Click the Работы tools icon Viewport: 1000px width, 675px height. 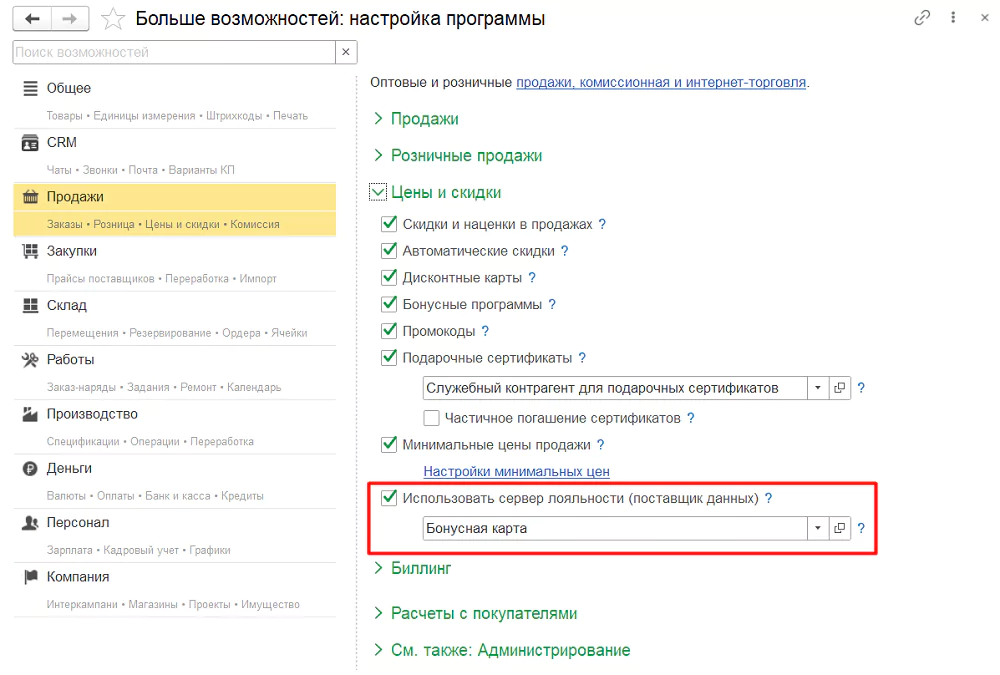(30, 360)
